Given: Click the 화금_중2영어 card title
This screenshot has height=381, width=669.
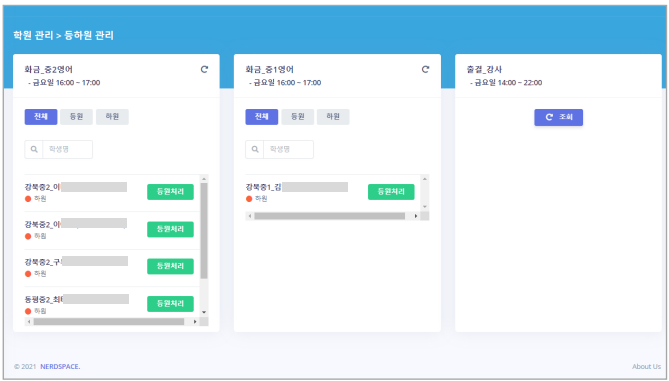Looking at the screenshot, I should [x=49, y=69].
